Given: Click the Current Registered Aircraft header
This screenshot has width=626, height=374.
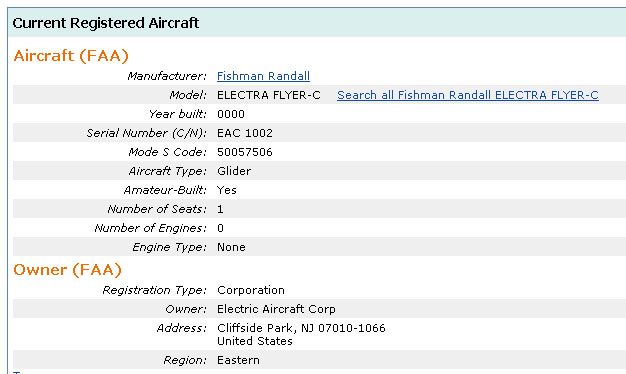Looking at the screenshot, I should pos(105,23).
